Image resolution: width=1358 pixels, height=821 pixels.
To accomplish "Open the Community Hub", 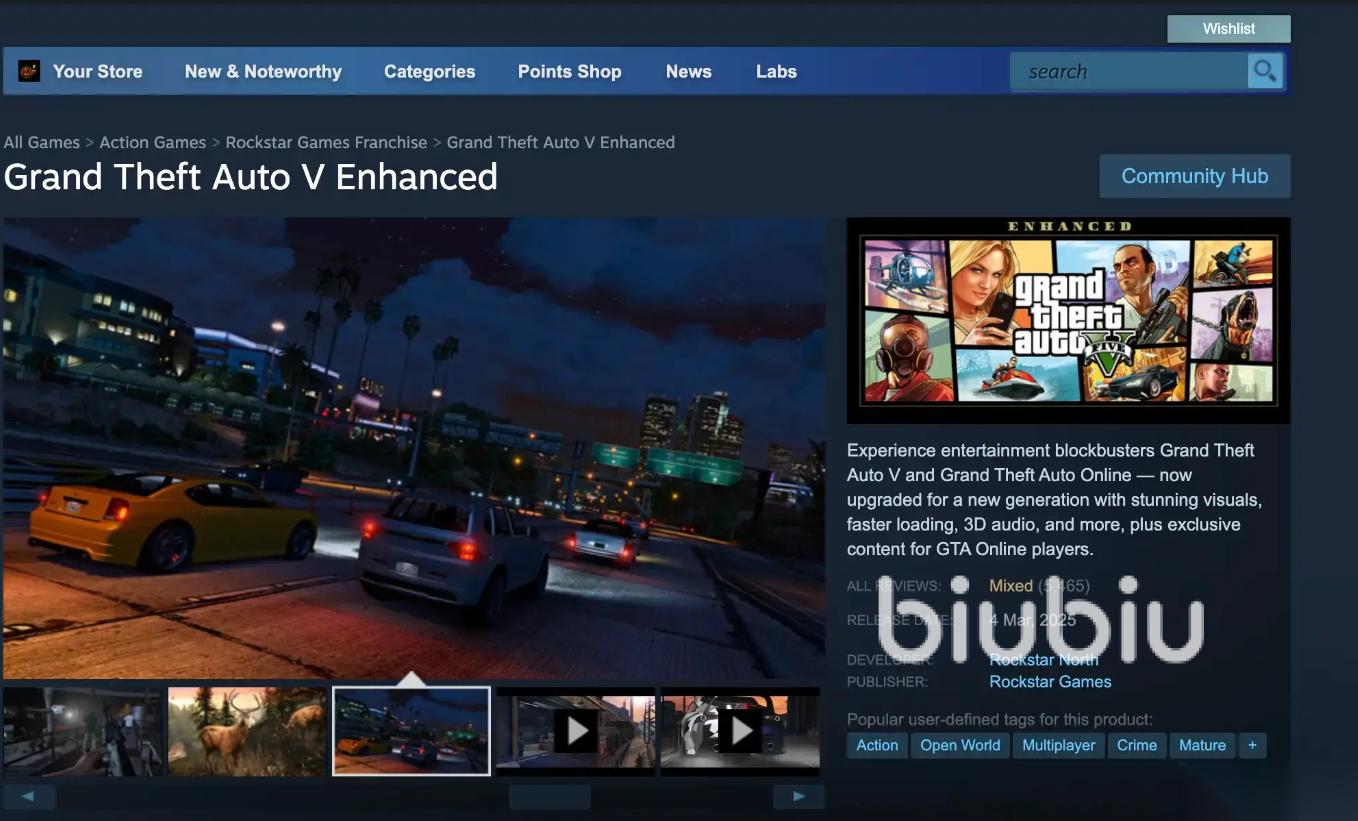I will pos(1195,176).
